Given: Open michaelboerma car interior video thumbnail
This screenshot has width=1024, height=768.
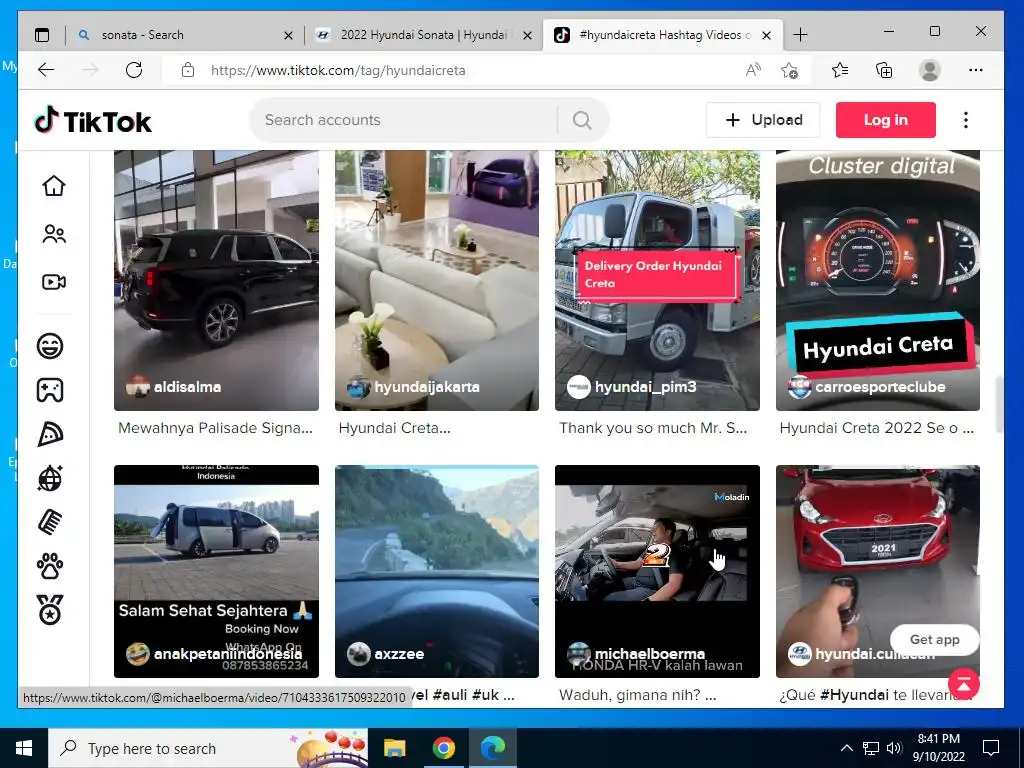Looking at the screenshot, I should coord(657,571).
